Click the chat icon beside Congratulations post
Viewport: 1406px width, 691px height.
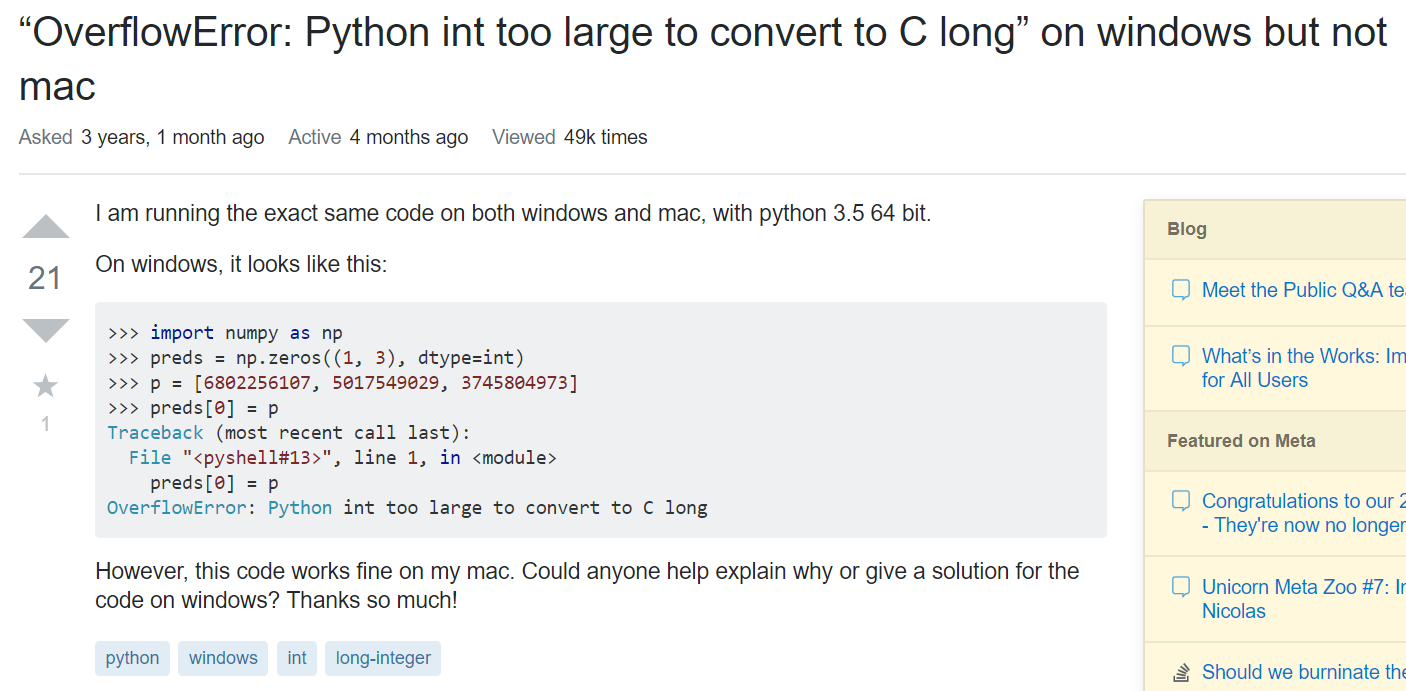coord(1180,501)
